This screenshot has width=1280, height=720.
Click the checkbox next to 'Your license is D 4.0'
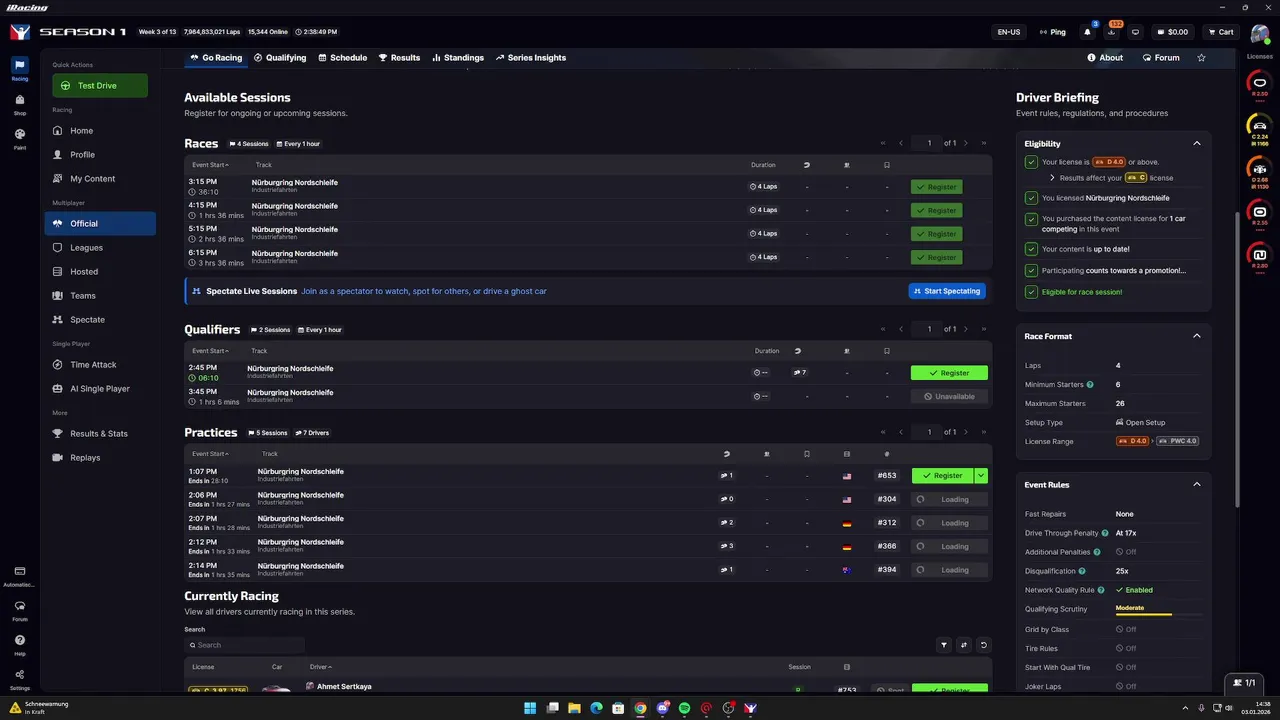[1031, 162]
